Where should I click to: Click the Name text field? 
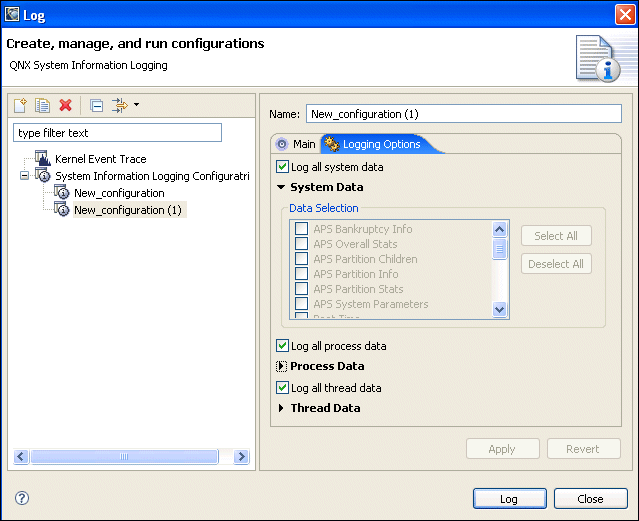pyautogui.click(x=463, y=114)
